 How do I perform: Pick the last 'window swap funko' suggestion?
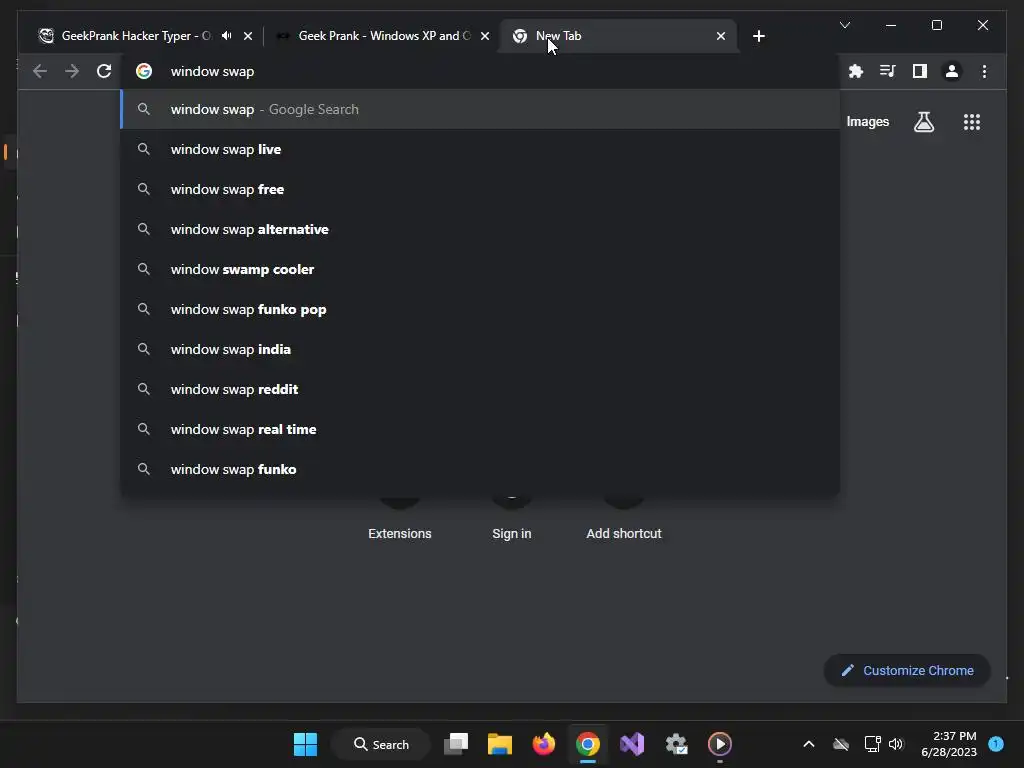(x=480, y=469)
